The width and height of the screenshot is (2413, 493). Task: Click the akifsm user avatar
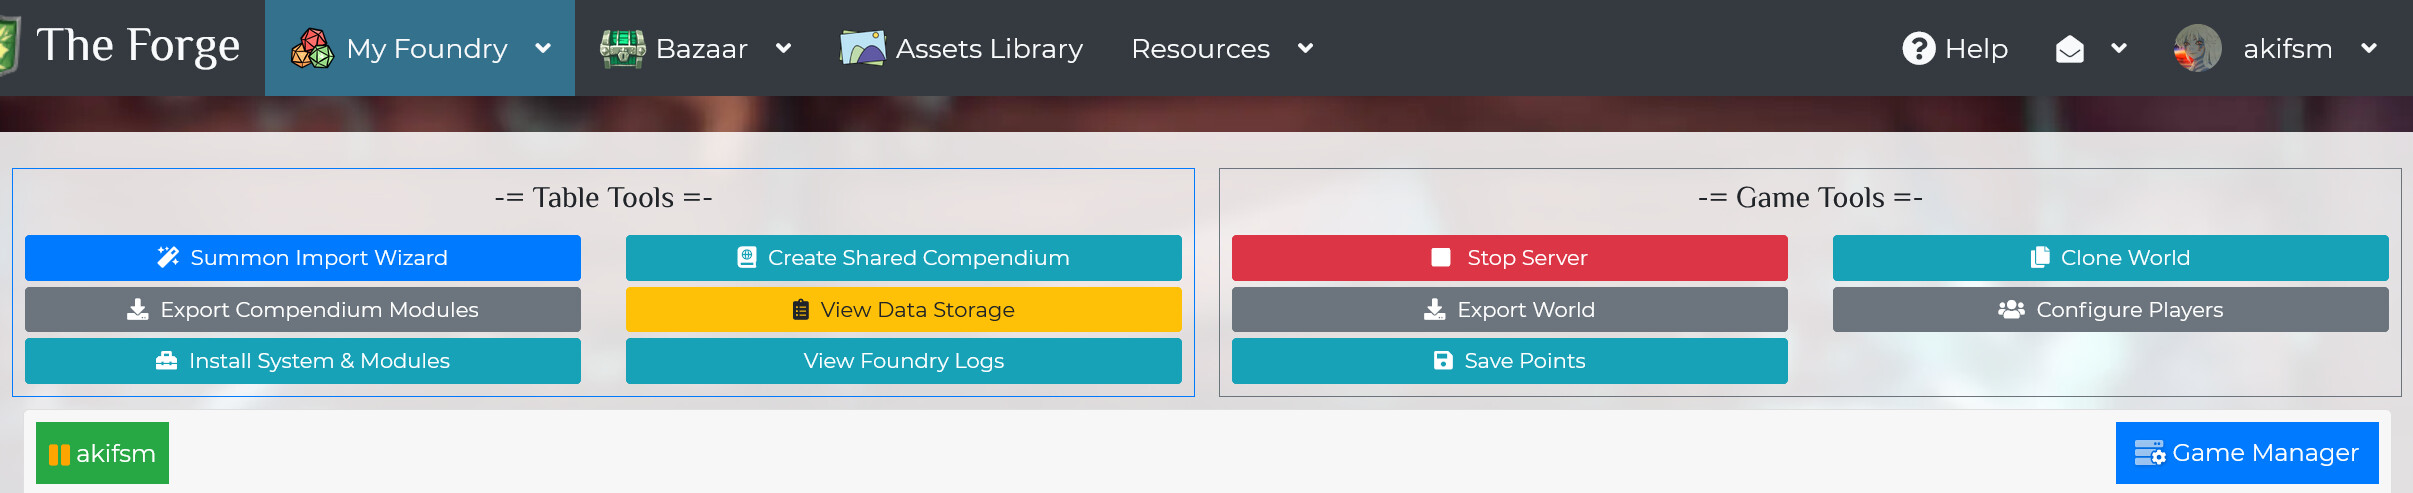(2197, 48)
